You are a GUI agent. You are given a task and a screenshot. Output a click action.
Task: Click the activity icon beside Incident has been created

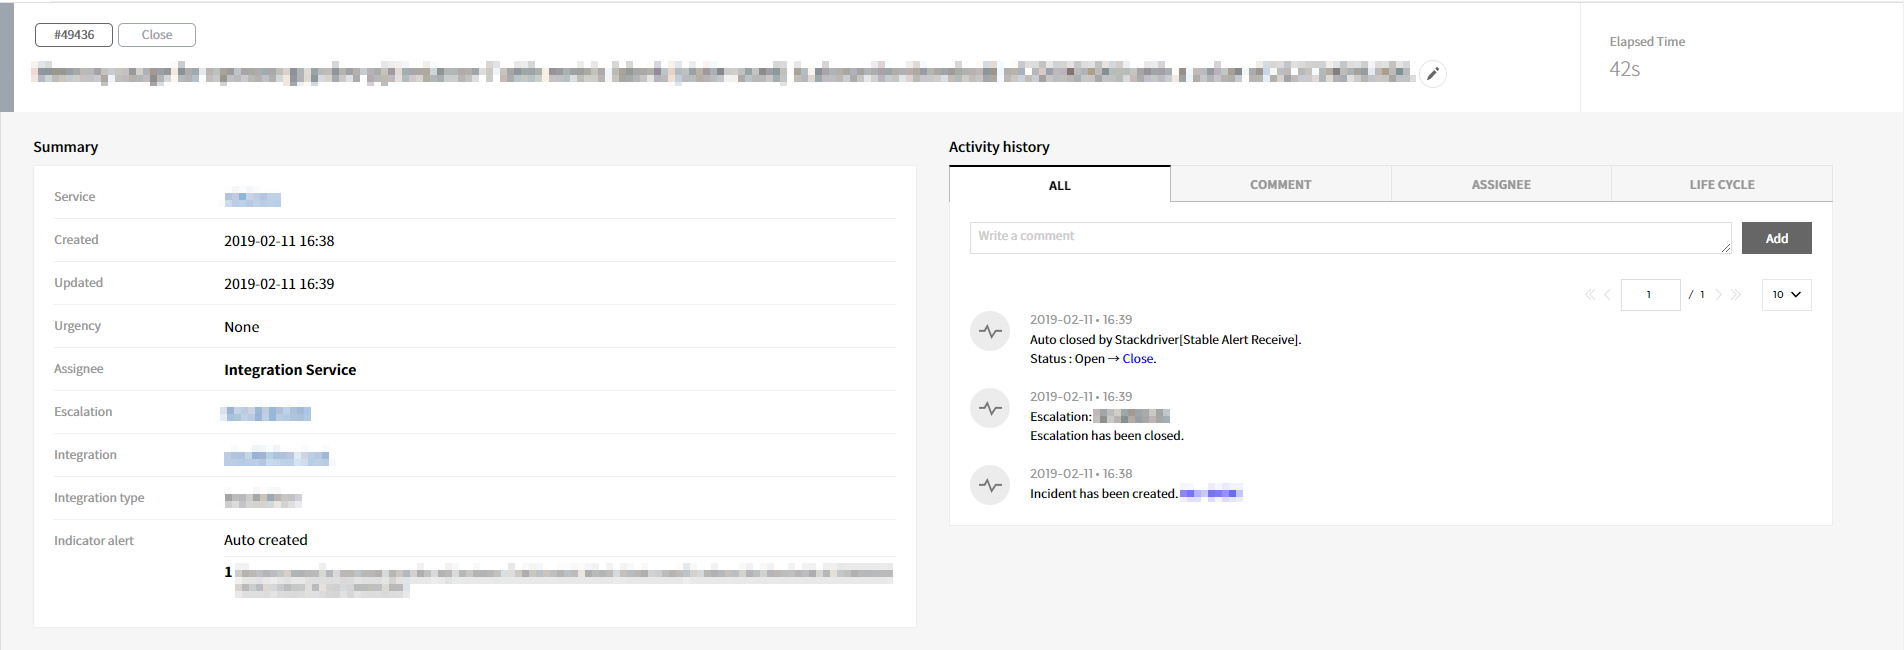coord(990,485)
